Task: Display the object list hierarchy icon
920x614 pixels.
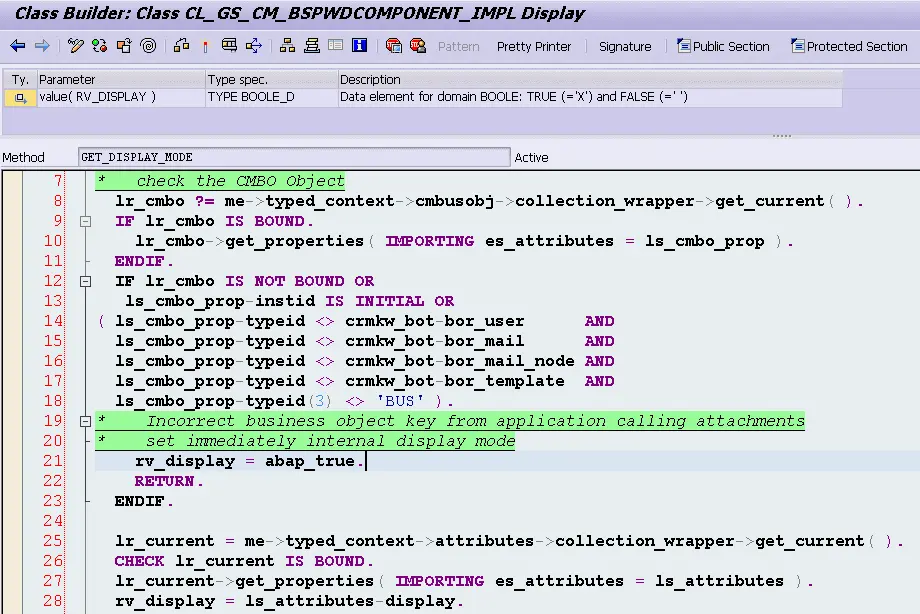Action: pos(288,46)
